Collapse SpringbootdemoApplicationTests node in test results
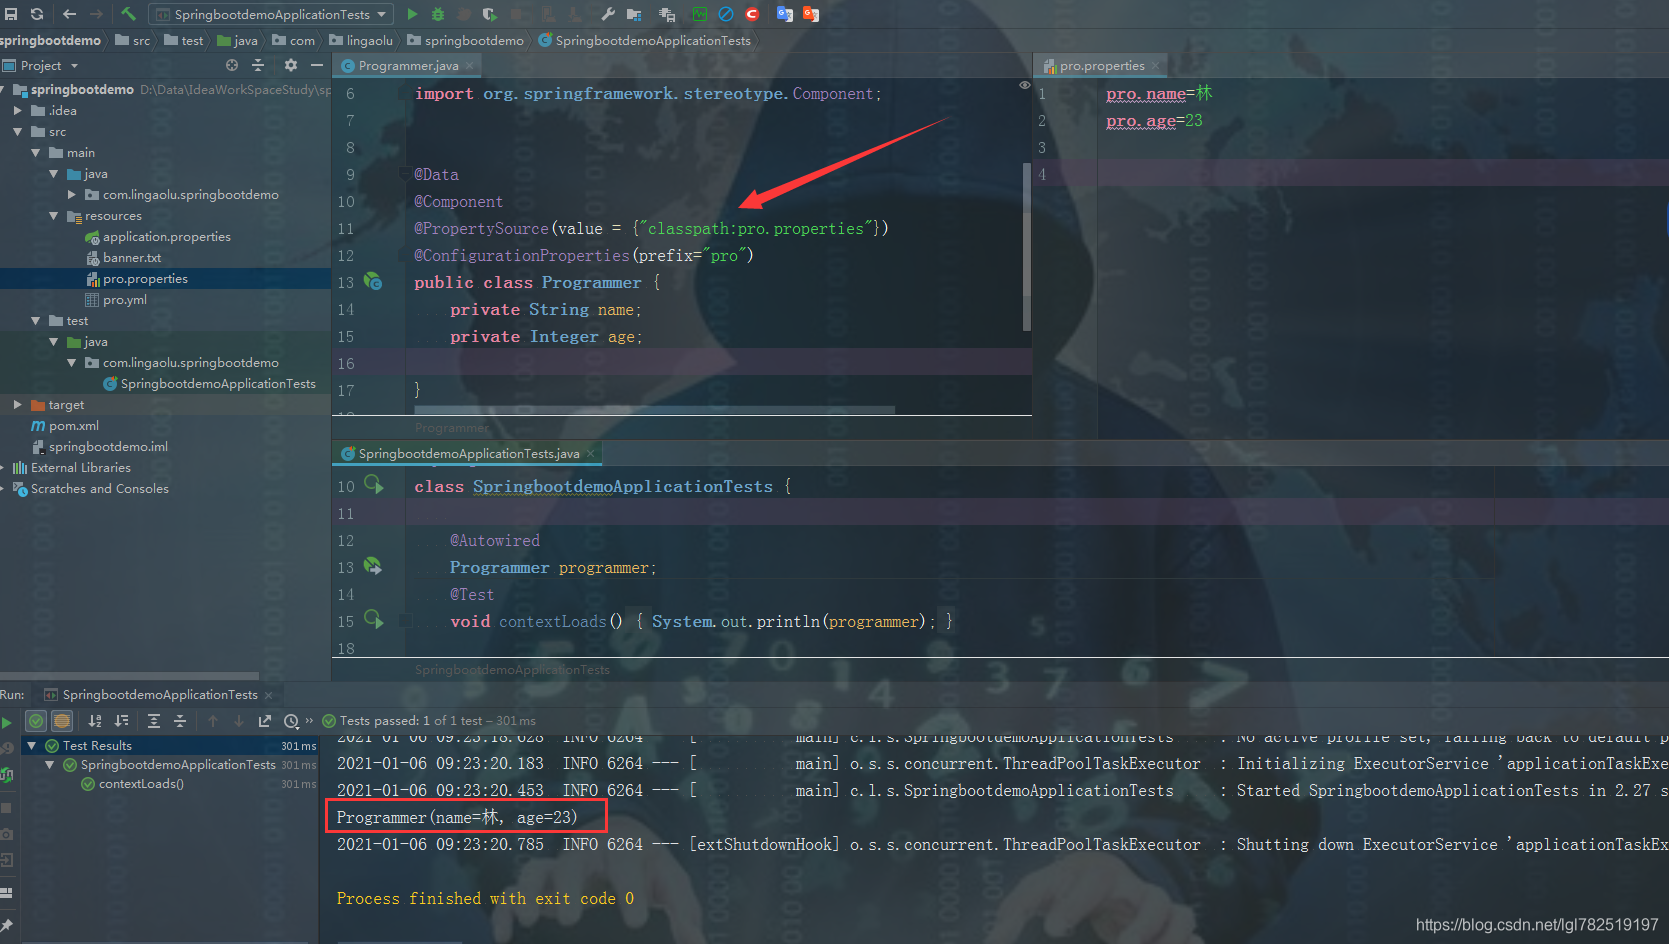 coord(50,764)
